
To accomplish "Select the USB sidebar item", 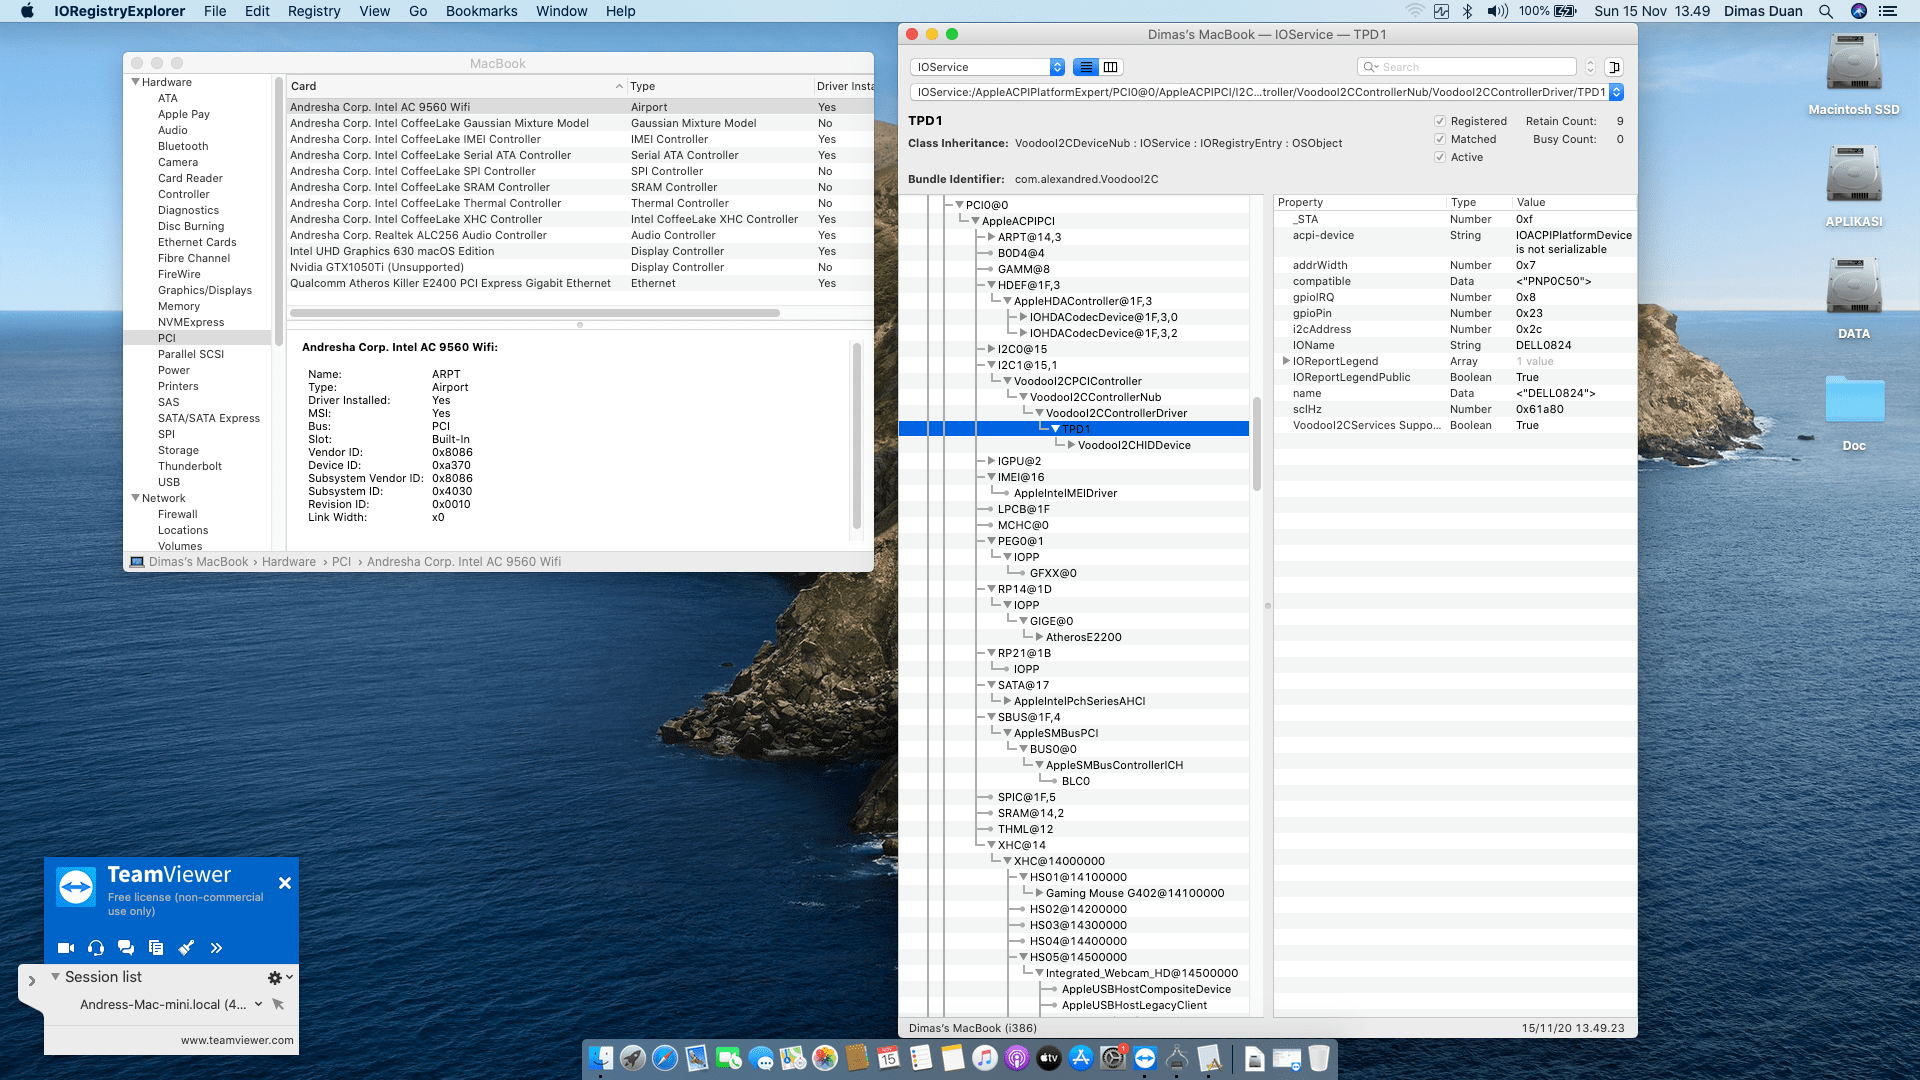I will [x=169, y=482].
